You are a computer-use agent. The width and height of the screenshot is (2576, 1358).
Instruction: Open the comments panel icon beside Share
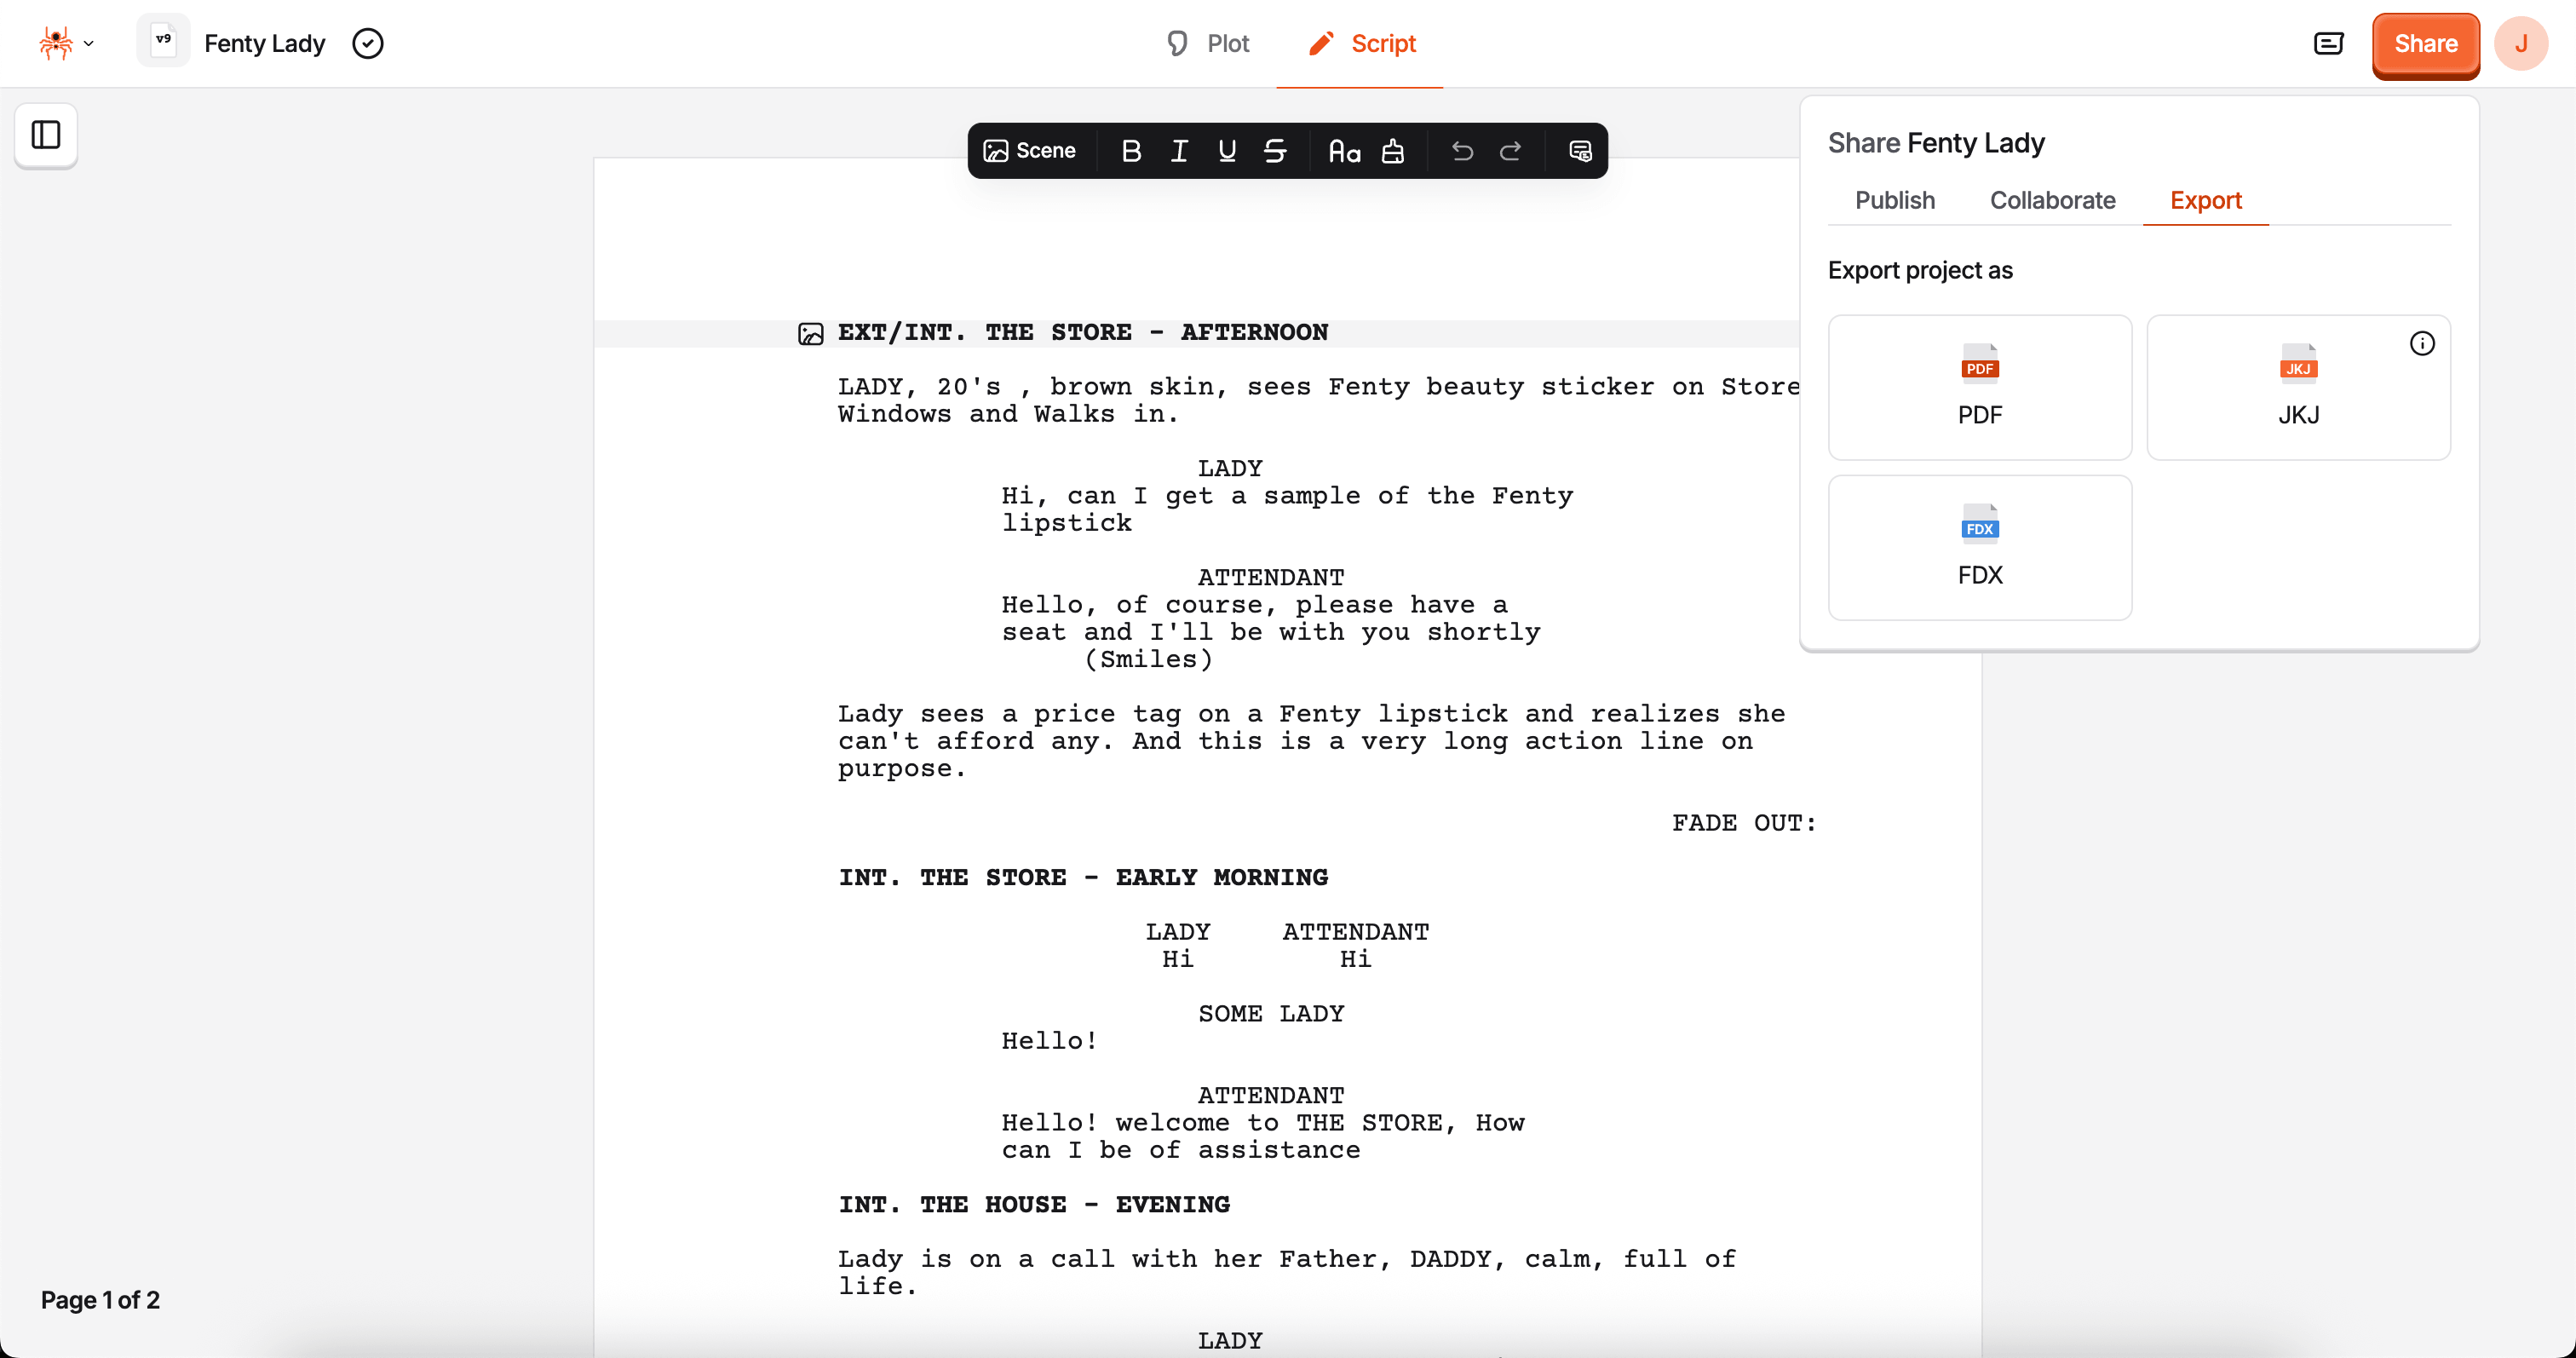click(2328, 43)
